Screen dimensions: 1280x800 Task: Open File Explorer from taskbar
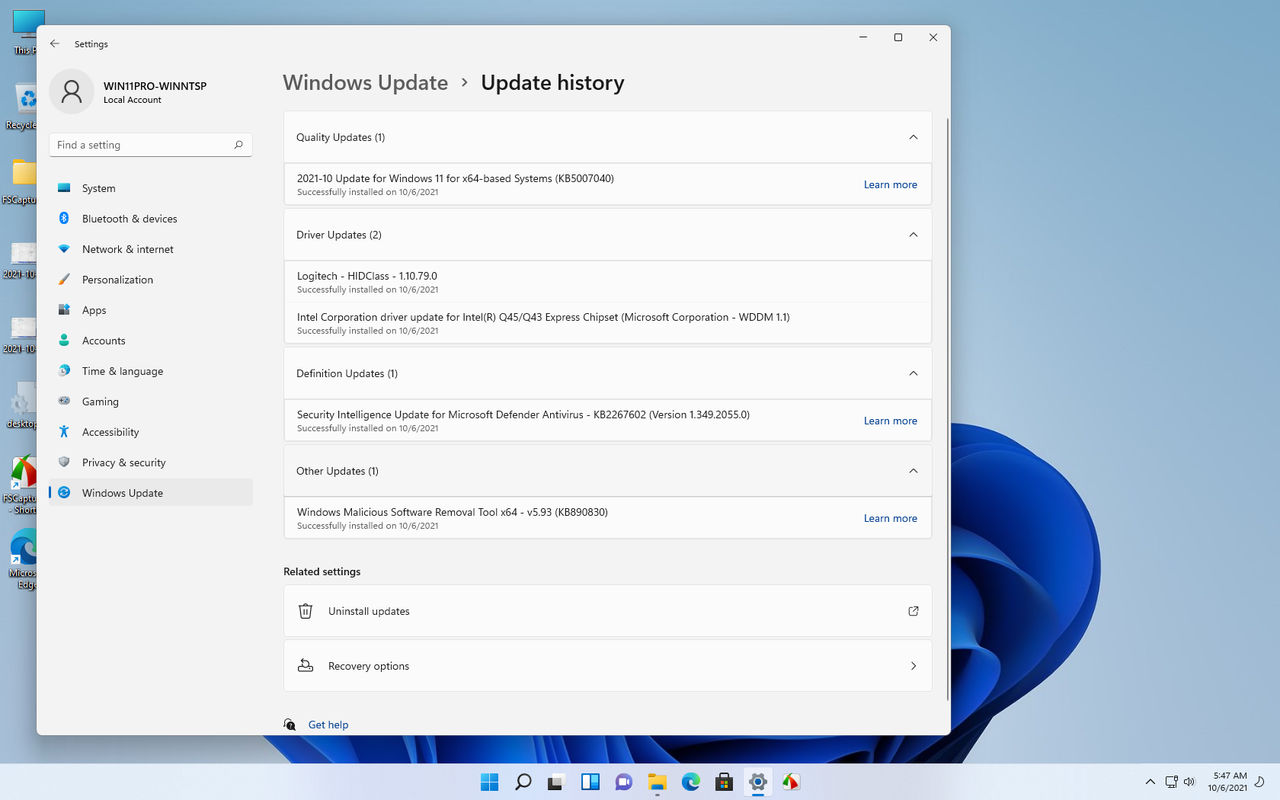coord(657,782)
